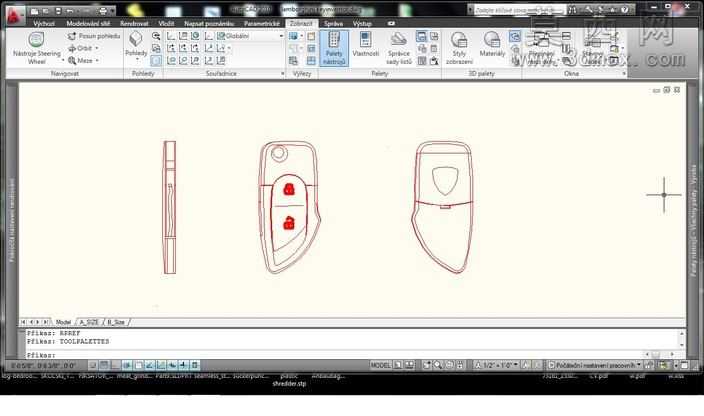Open the Materiály palette
This screenshot has height=416, width=704.
pyautogui.click(x=492, y=45)
